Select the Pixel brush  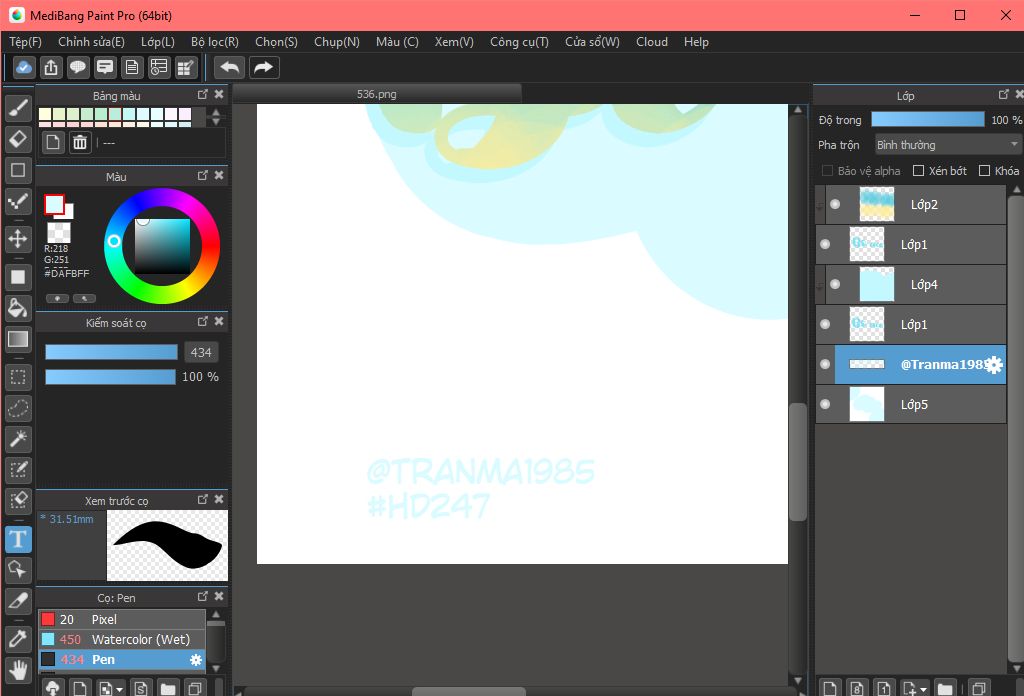[x=122, y=620]
